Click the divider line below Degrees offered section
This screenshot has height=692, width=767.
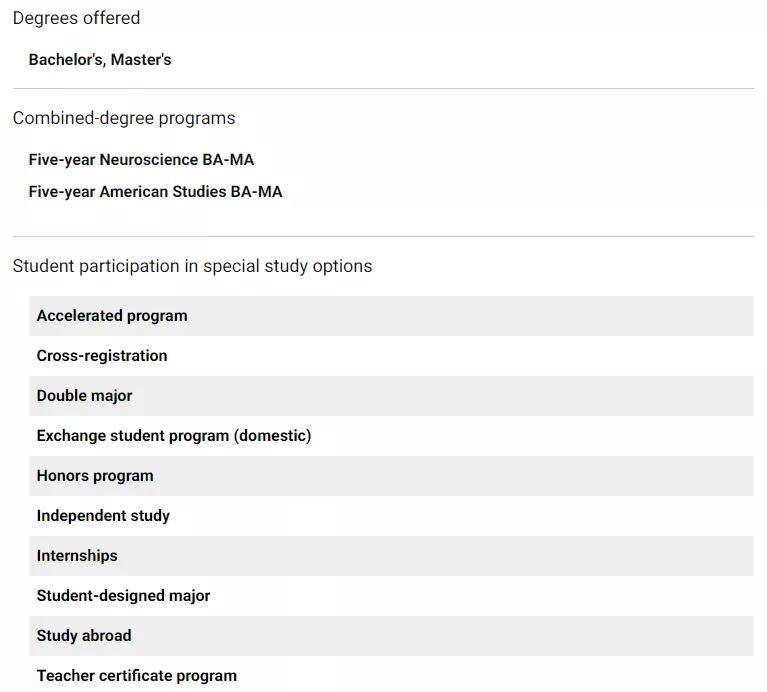pyautogui.click(x=383, y=89)
